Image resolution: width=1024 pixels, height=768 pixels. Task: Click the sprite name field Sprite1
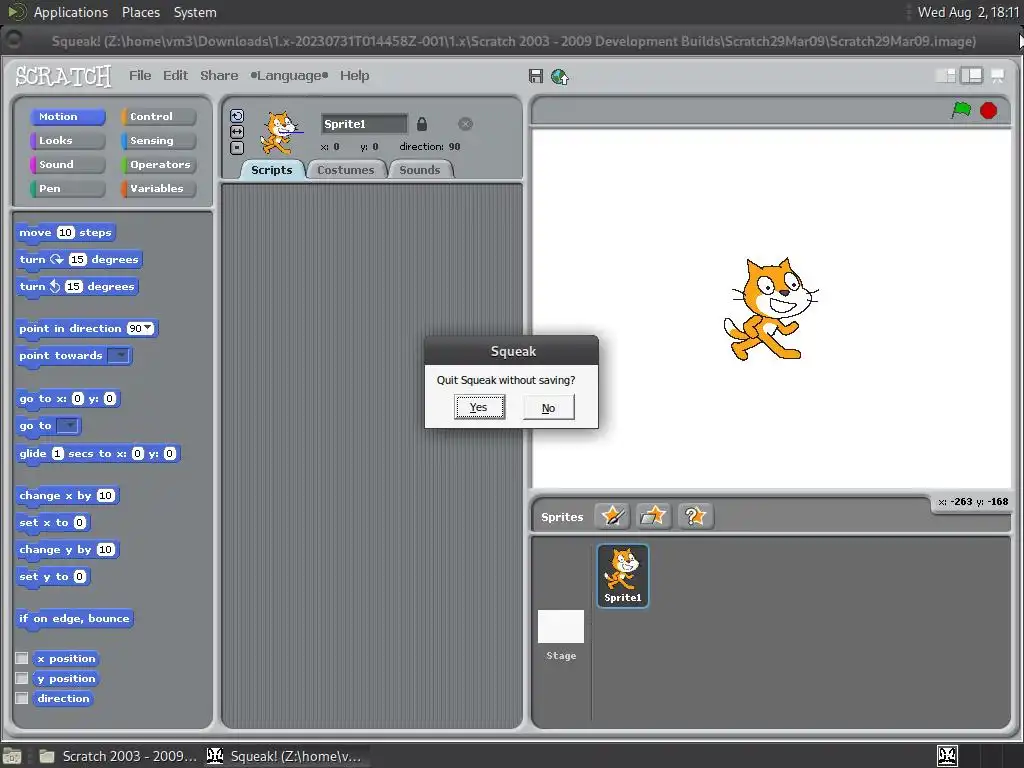pyautogui.click(x=364, y=124)
